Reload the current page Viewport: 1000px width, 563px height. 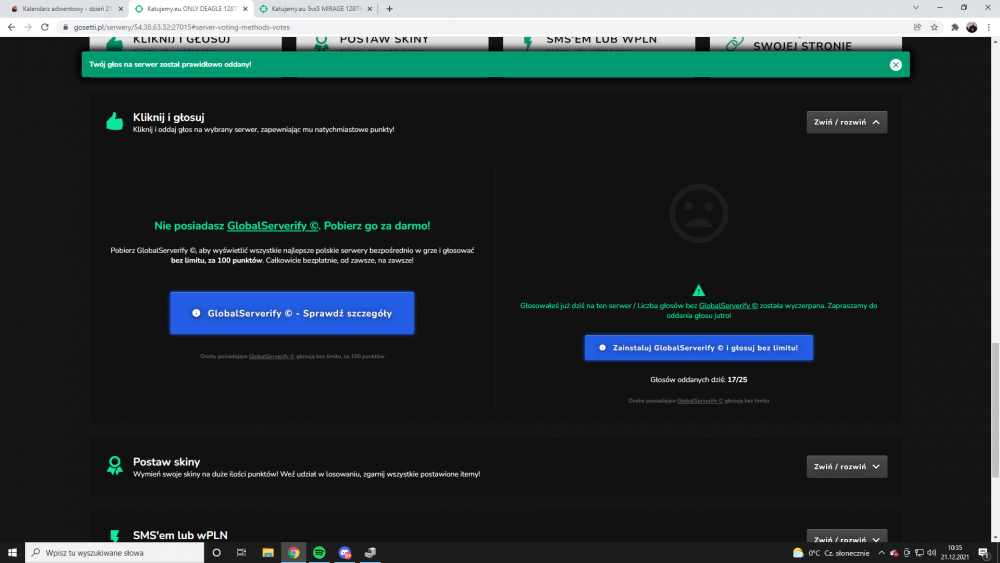click(x=45, y=27)
